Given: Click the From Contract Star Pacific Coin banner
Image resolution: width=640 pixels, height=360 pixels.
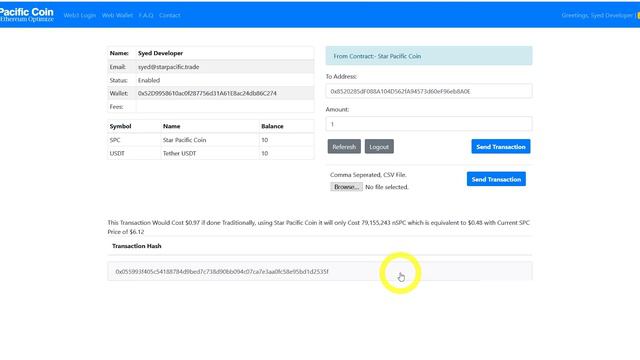Looking at the screenshot, I should click(429, 56).
